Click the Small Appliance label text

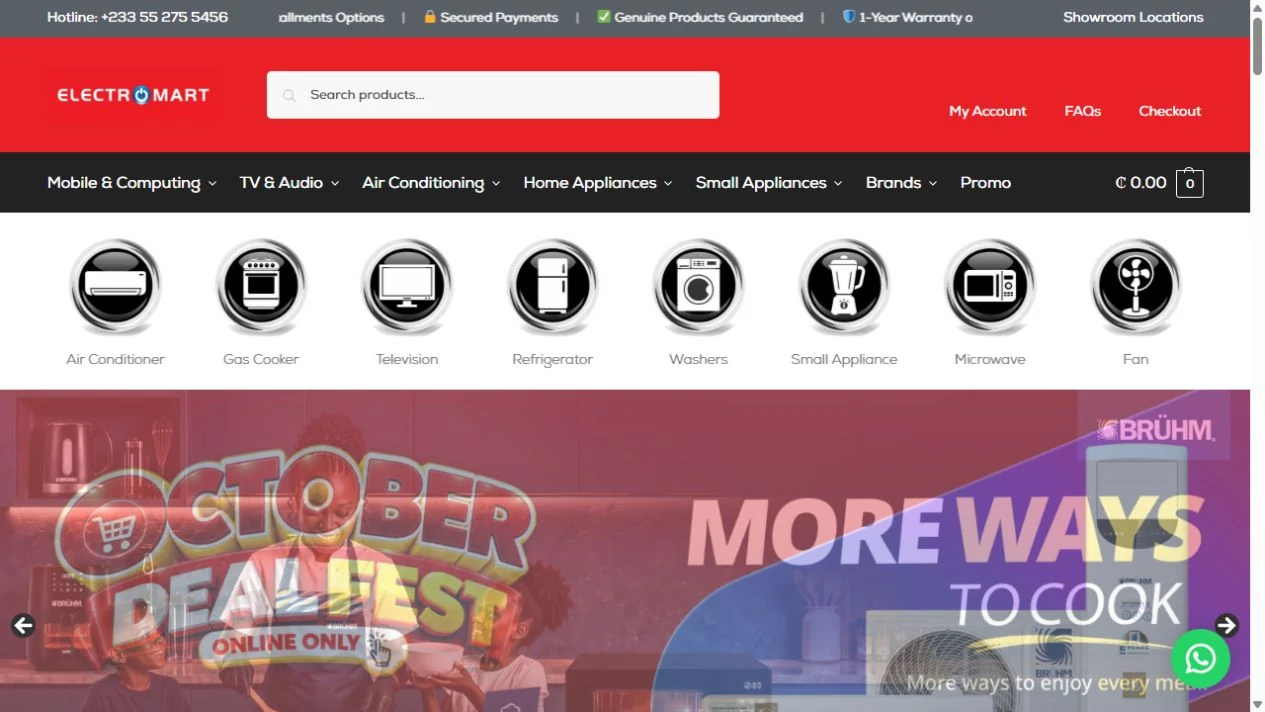tap(844, 359)
